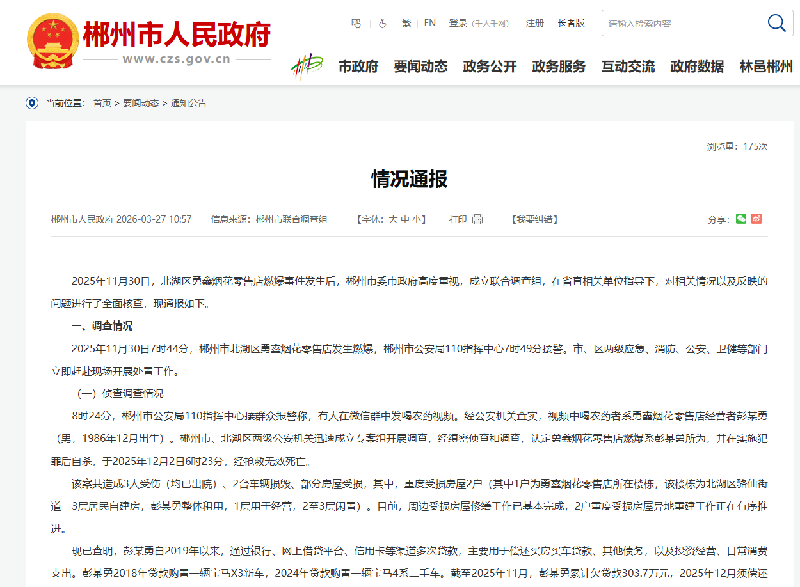
Task: Click the location pin icon in breadcrumb
Action: [31, 103]
